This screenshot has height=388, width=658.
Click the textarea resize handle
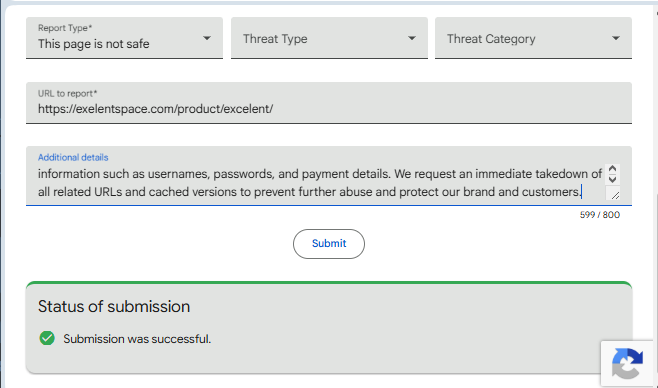615,195
